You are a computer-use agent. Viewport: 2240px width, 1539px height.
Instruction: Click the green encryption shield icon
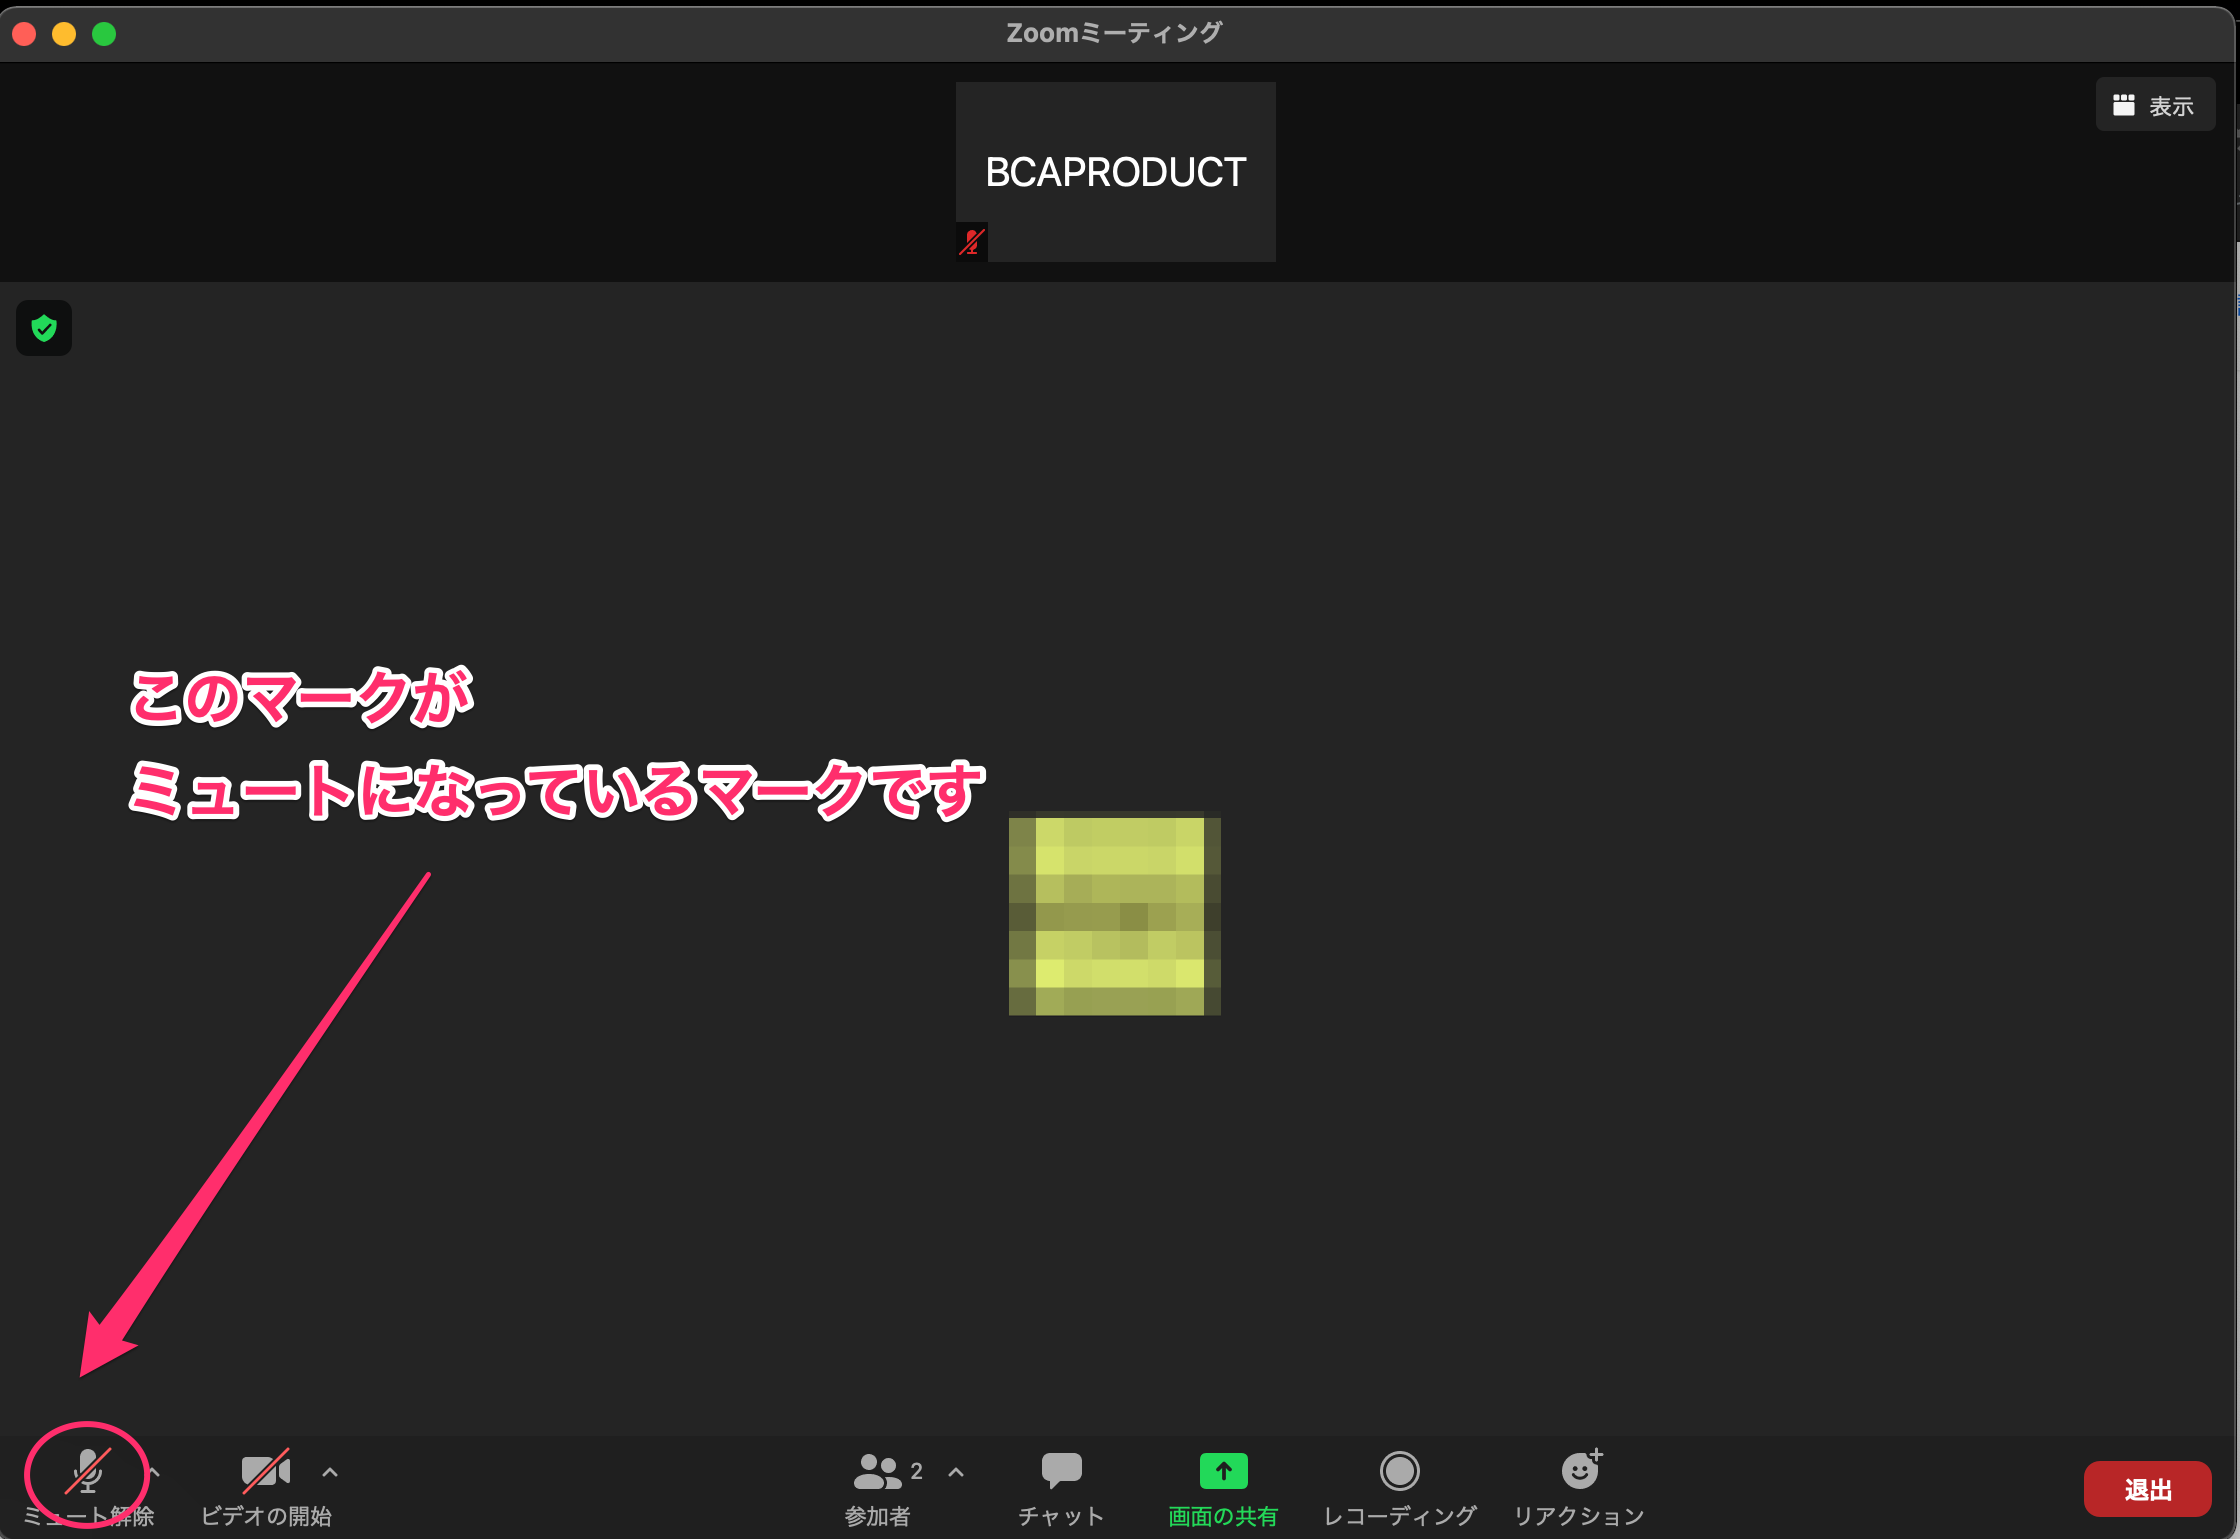point(44,328)
